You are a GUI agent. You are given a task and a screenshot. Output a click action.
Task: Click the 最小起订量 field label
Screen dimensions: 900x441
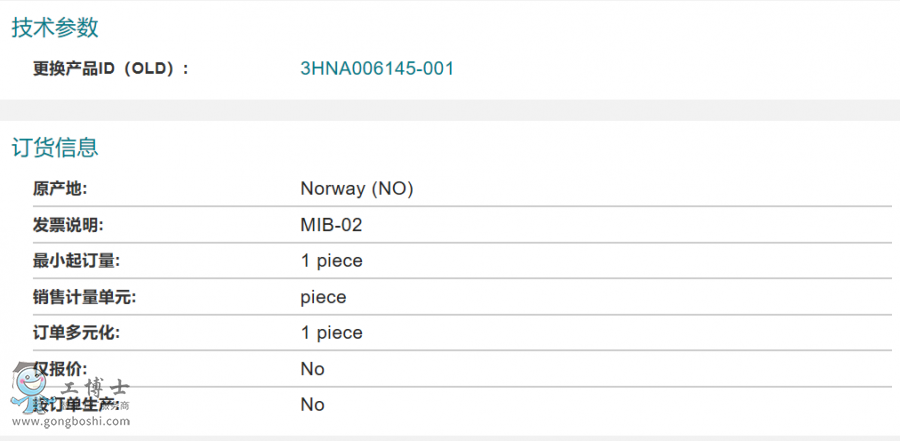[76, 261]
